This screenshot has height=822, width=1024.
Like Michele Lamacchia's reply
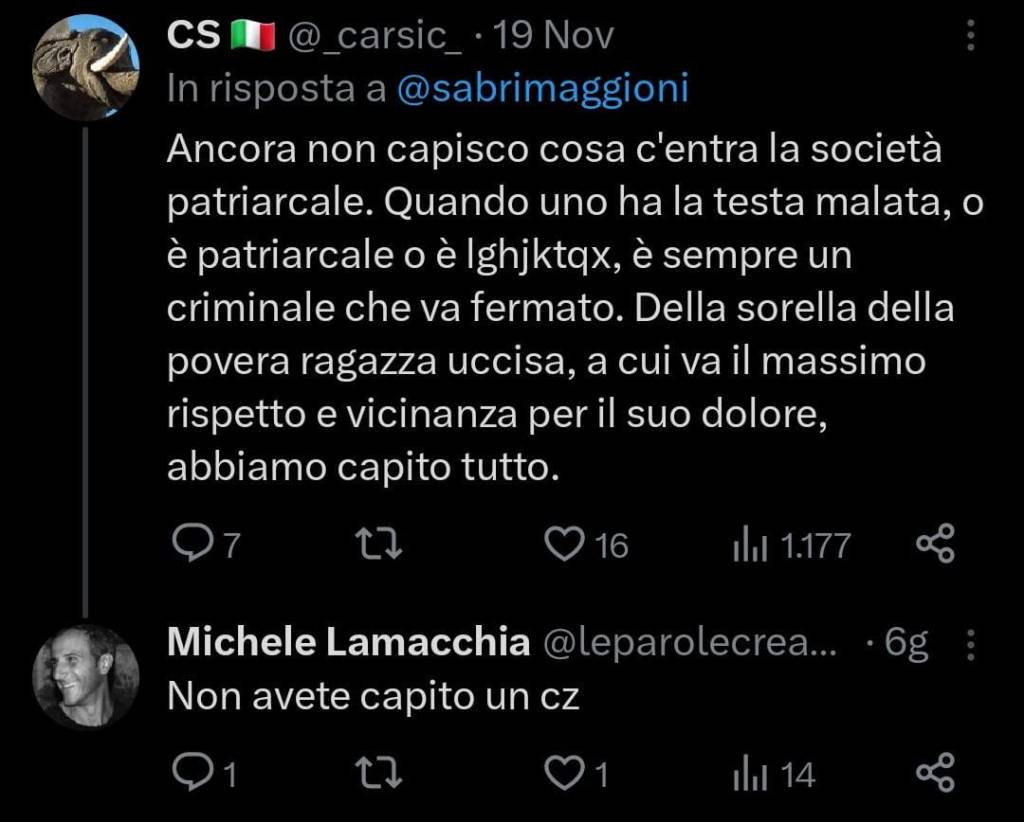coord(564,773)
